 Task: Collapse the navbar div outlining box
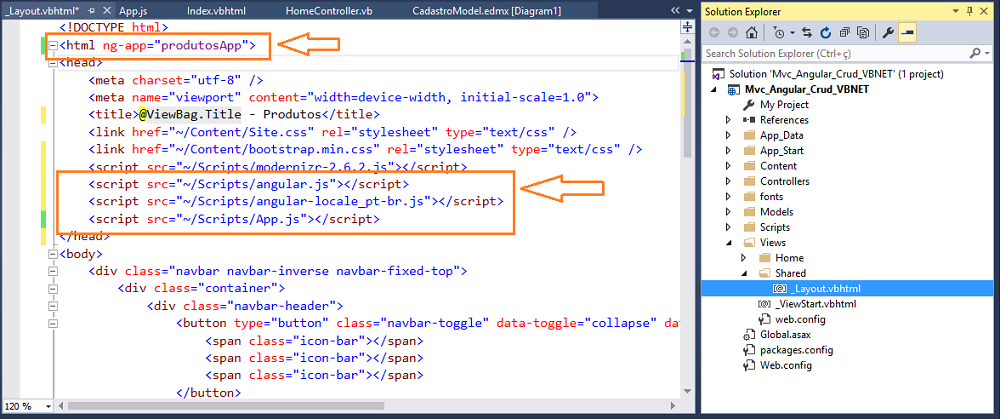pos(53,271)
